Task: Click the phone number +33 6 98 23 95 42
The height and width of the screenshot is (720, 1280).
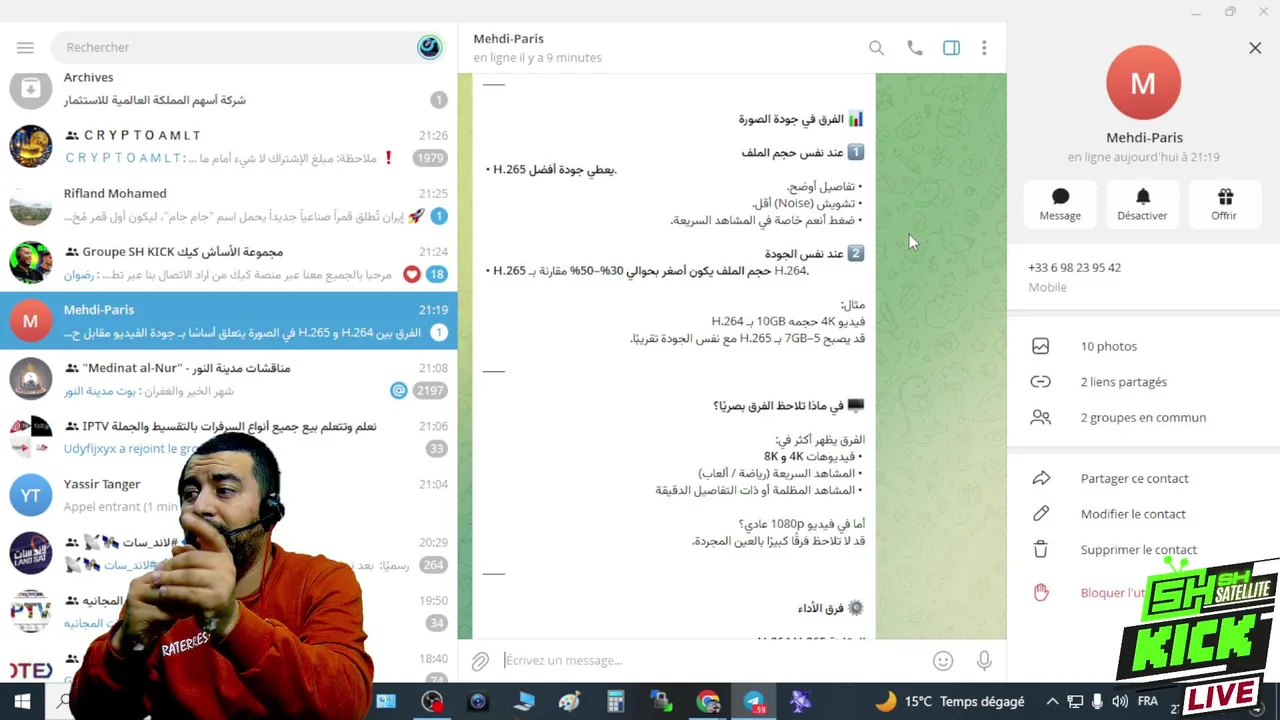Action: click(x=1074, y=268)
